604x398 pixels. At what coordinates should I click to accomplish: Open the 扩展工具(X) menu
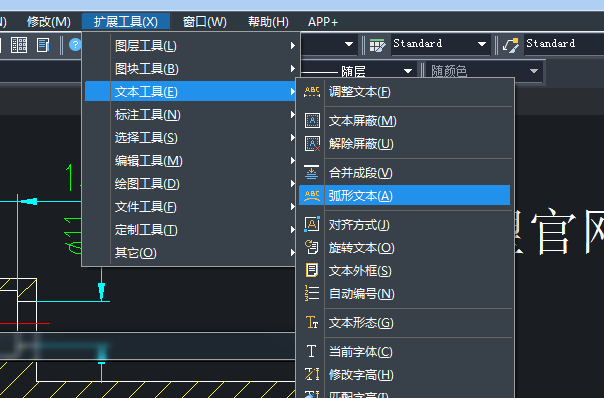click(126, 22)
